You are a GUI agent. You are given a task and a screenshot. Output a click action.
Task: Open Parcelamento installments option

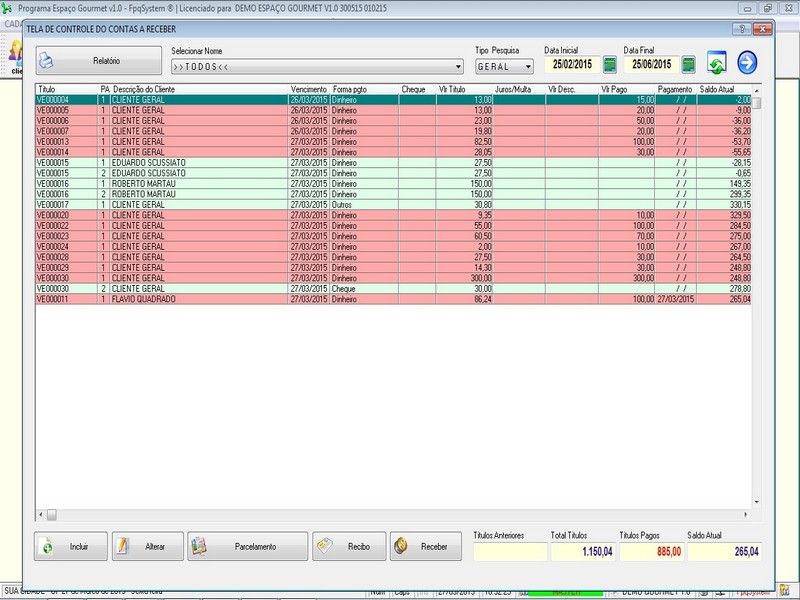tap(247, 546)
